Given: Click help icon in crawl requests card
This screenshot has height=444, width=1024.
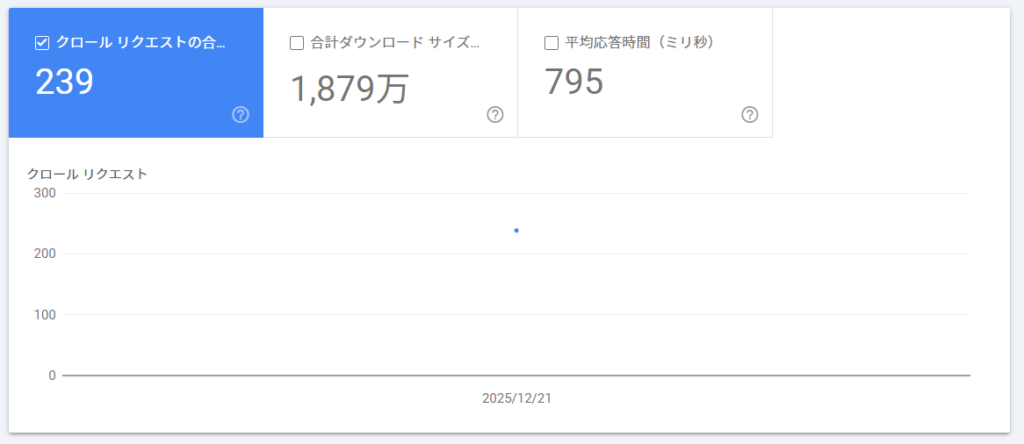Looking at the screenshot, I should pos(240,115).
